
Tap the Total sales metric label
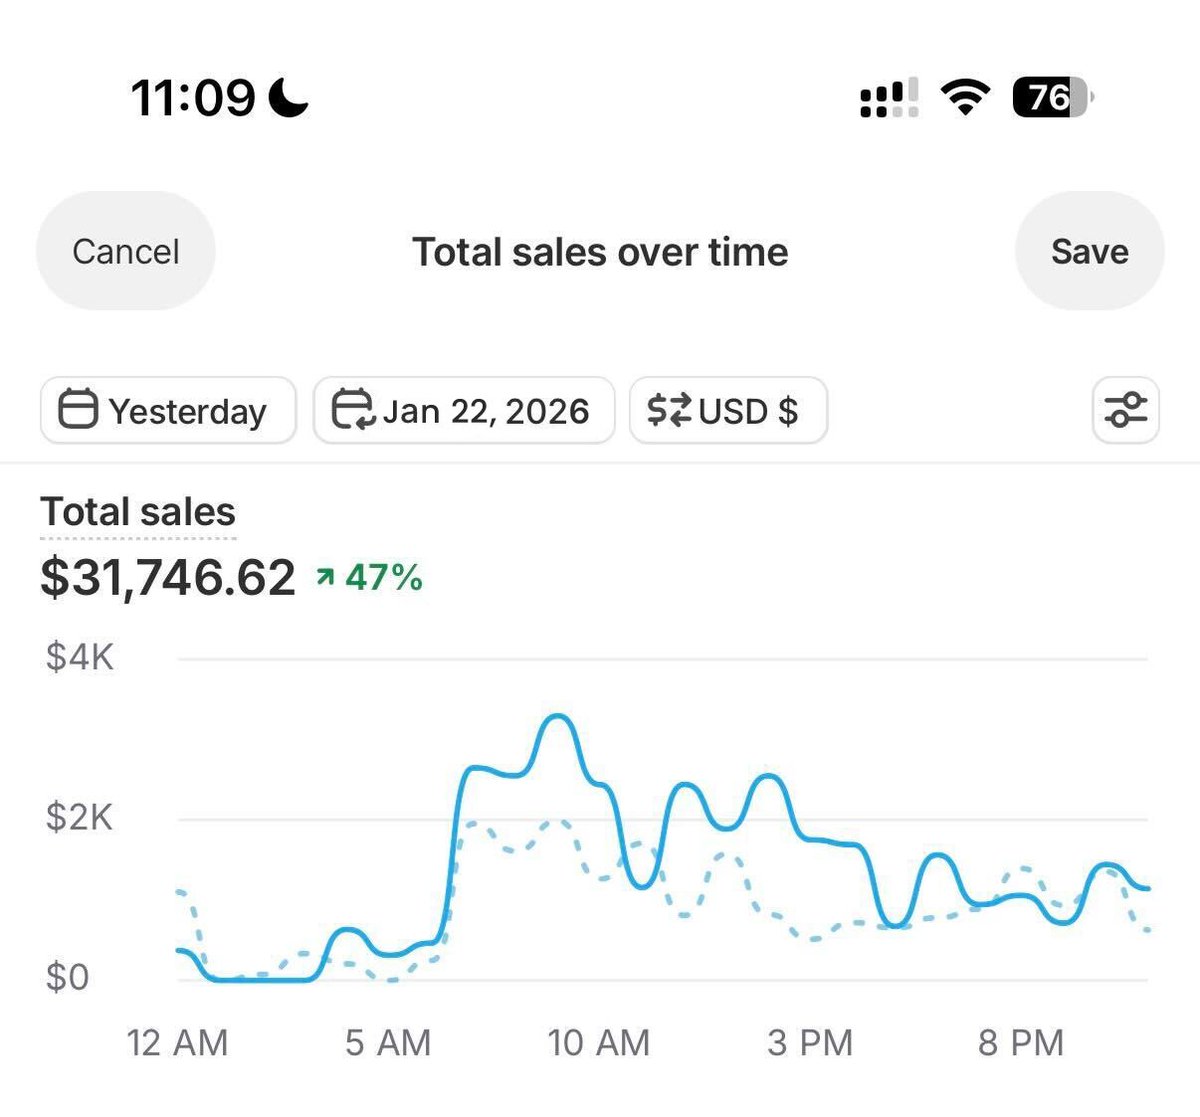coord(138,512)
